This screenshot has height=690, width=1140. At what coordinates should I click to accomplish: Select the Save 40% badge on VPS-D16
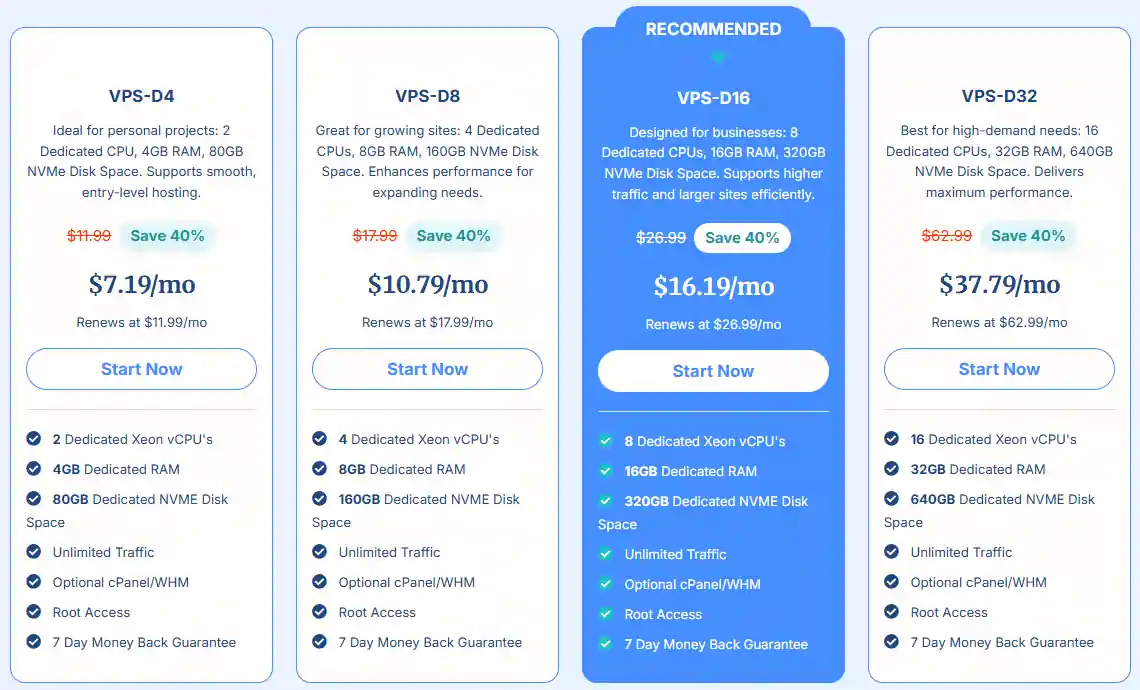(x=742, y=237)
